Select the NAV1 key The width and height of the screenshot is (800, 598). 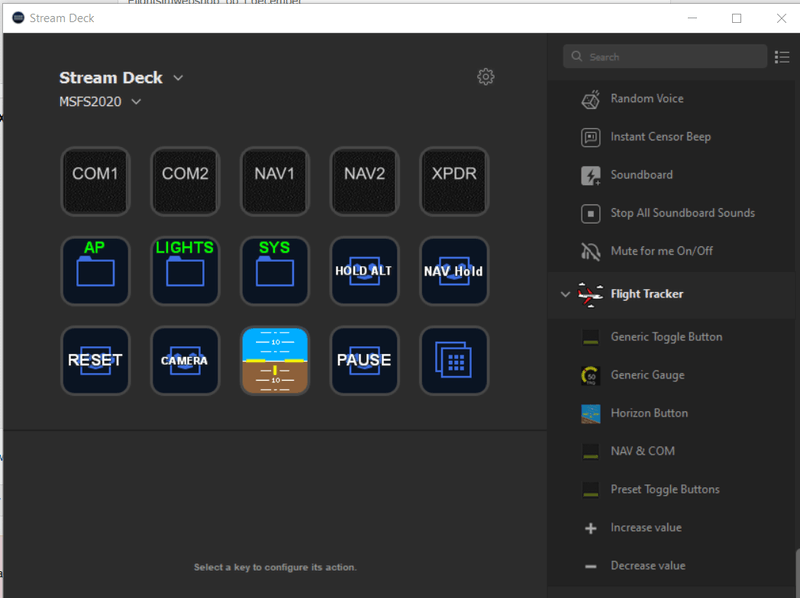click(275, 181)
